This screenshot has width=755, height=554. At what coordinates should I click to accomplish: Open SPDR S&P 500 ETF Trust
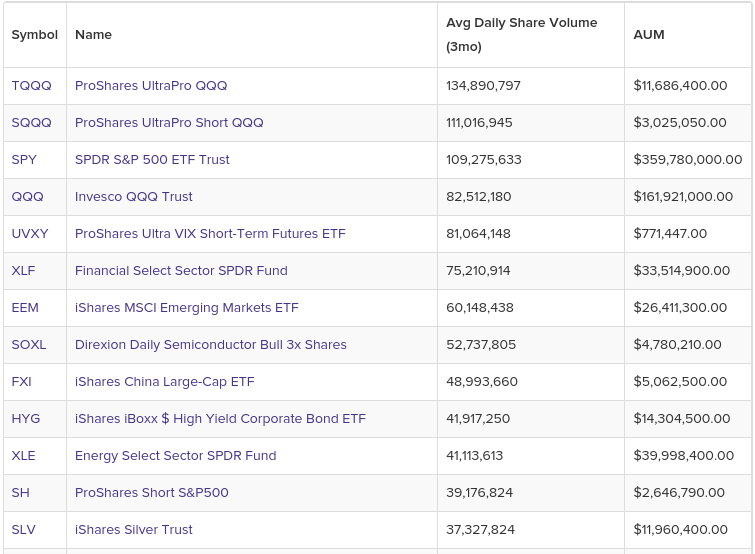152,160
